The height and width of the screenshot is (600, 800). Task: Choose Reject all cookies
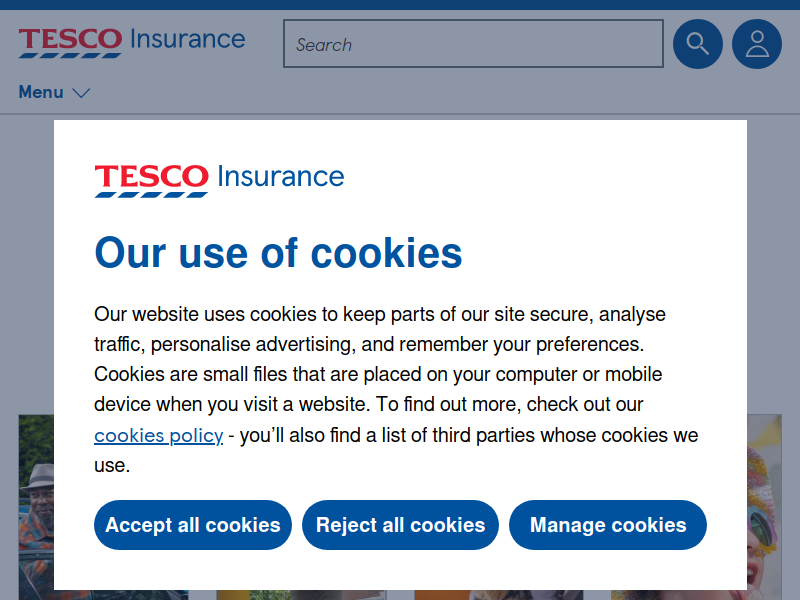point(400,525)
